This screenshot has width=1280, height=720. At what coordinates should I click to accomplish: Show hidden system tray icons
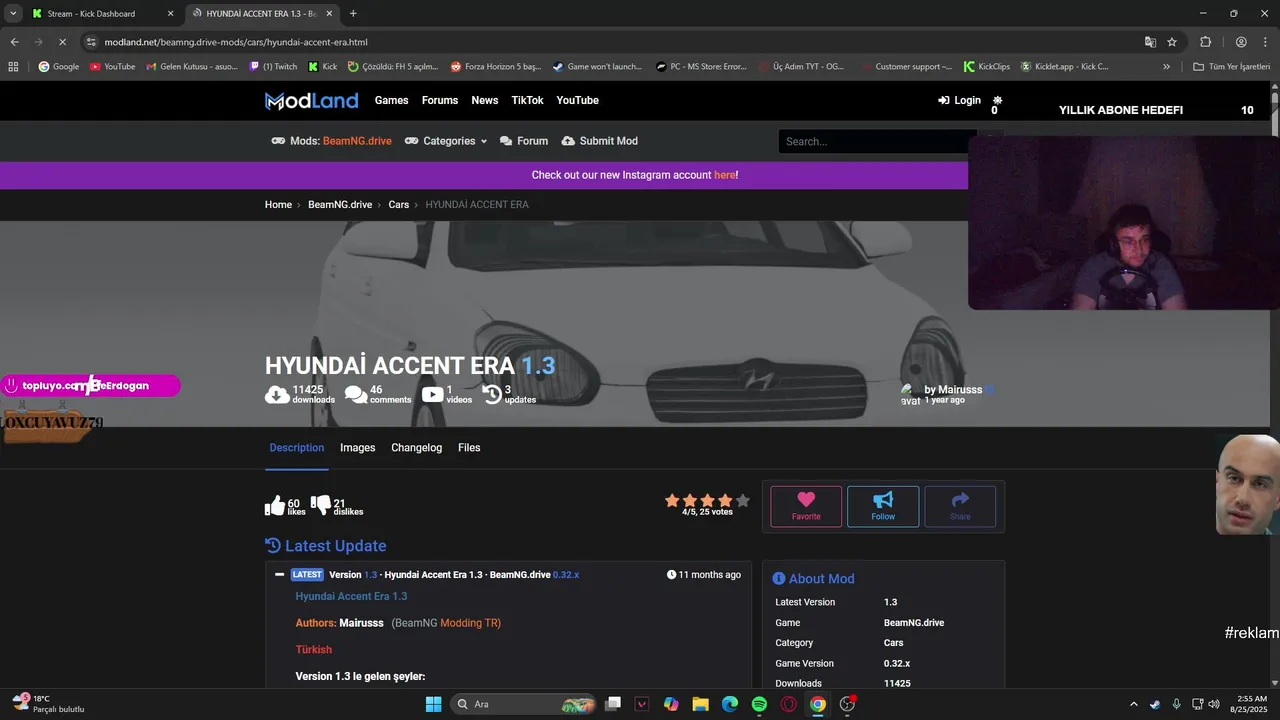point(1133,704)
